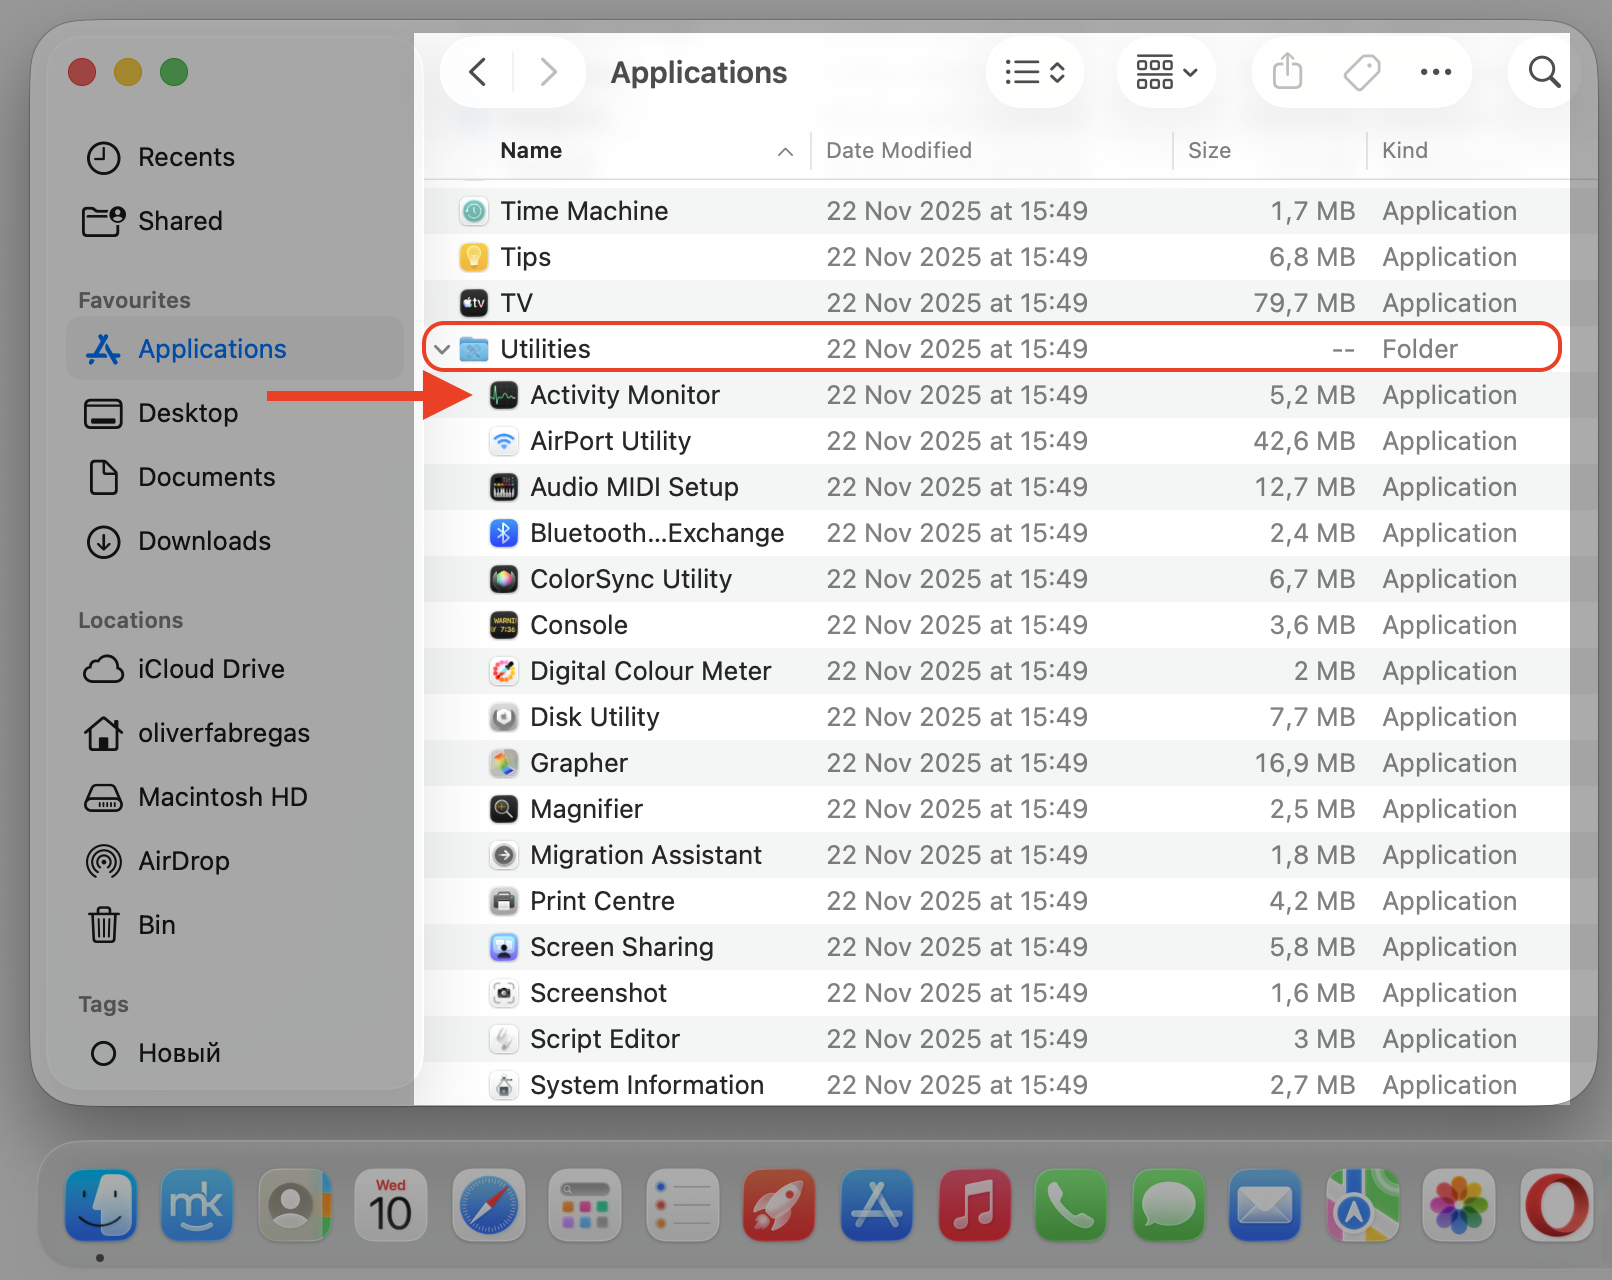Viewport: 1612px width, 1280px height.
Task: Select Activity Monitor app icon
Action: 504,395
